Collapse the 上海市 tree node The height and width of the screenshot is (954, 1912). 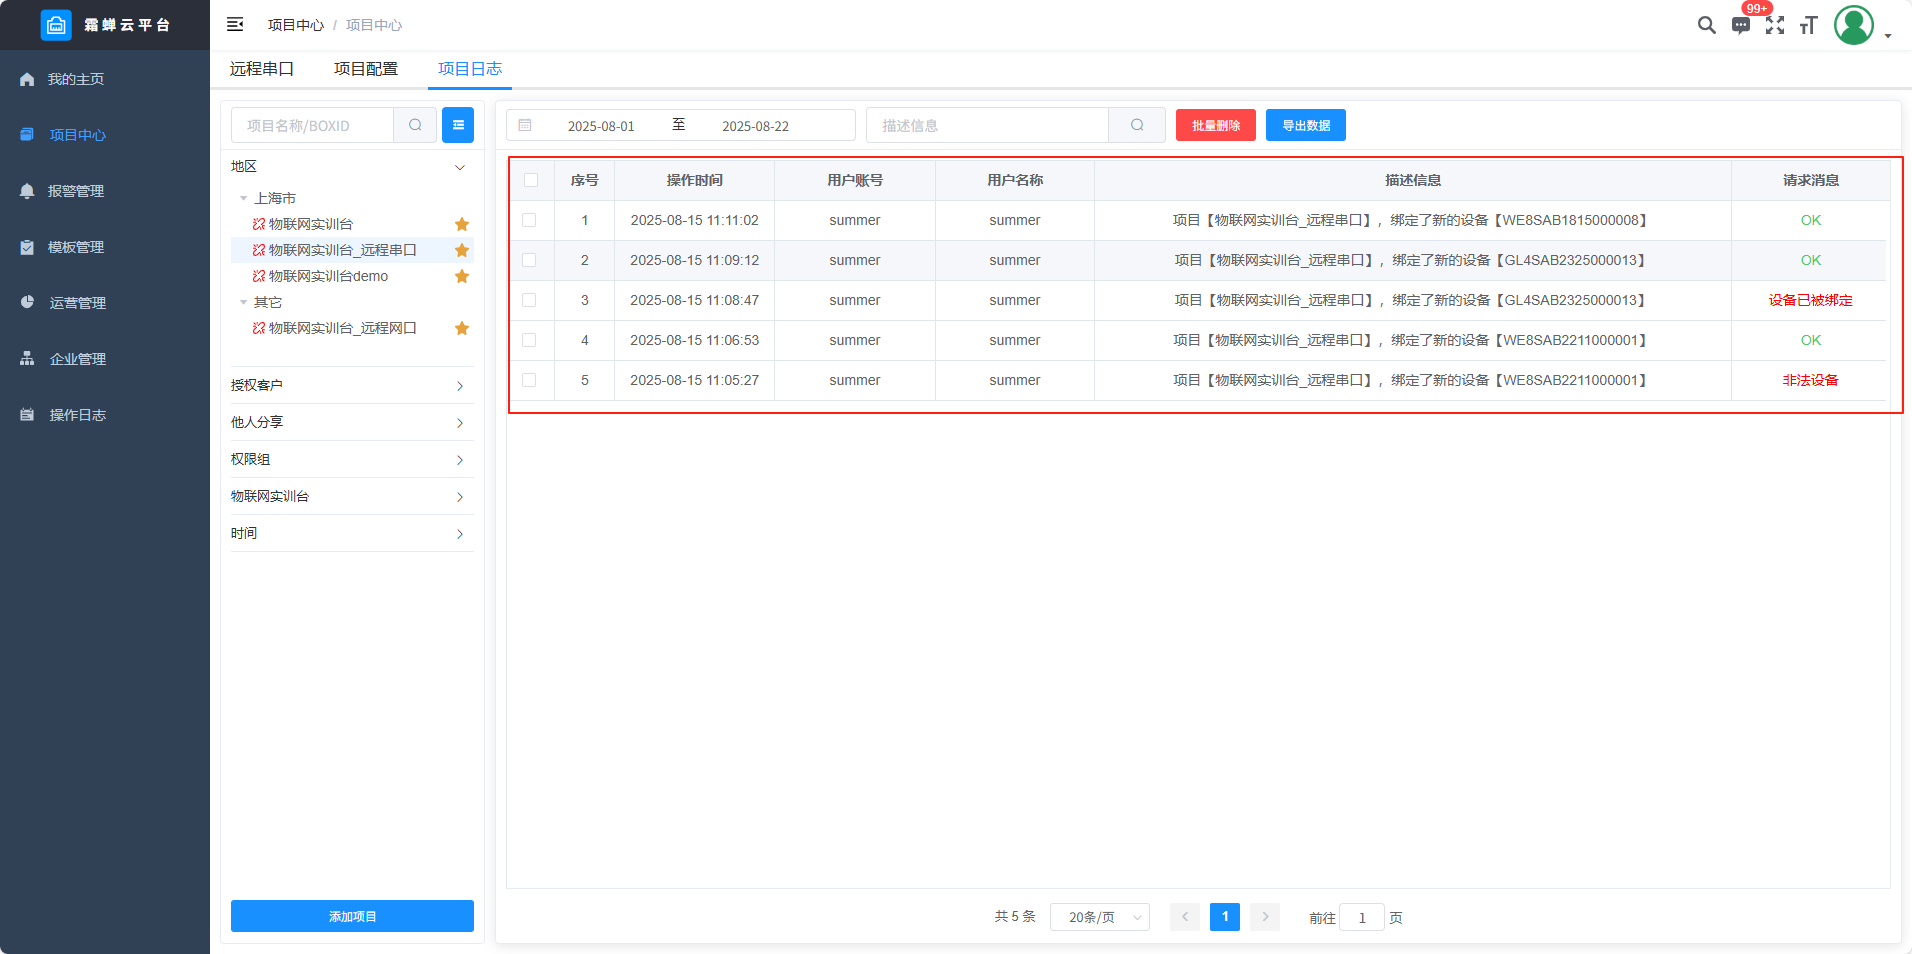tap(243, 198)
